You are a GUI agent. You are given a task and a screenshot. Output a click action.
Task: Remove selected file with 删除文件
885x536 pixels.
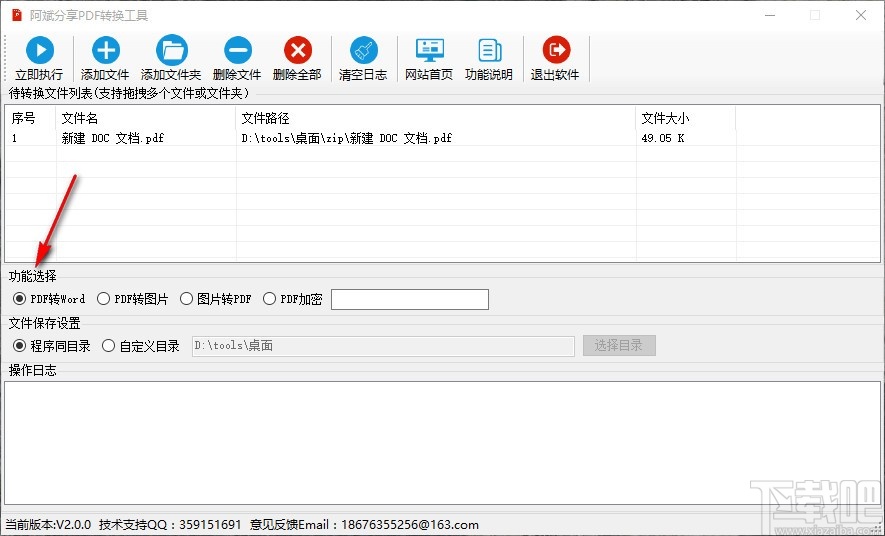[x=237, y=59]
